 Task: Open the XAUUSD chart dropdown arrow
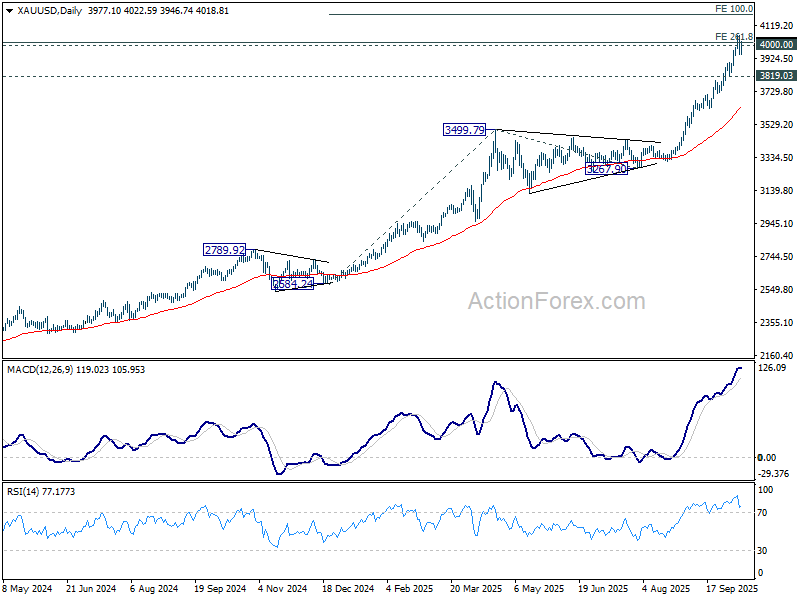pos(9,11)
